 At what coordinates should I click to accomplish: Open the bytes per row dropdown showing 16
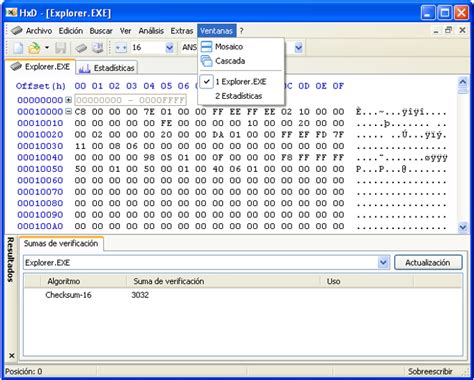tap(170, 48)
